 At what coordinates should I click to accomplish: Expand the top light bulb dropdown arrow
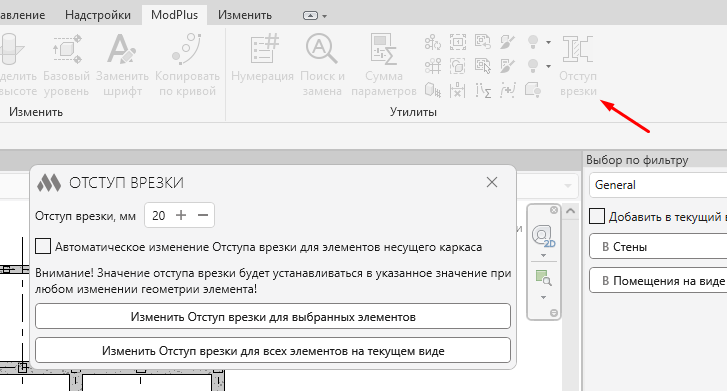548,42
